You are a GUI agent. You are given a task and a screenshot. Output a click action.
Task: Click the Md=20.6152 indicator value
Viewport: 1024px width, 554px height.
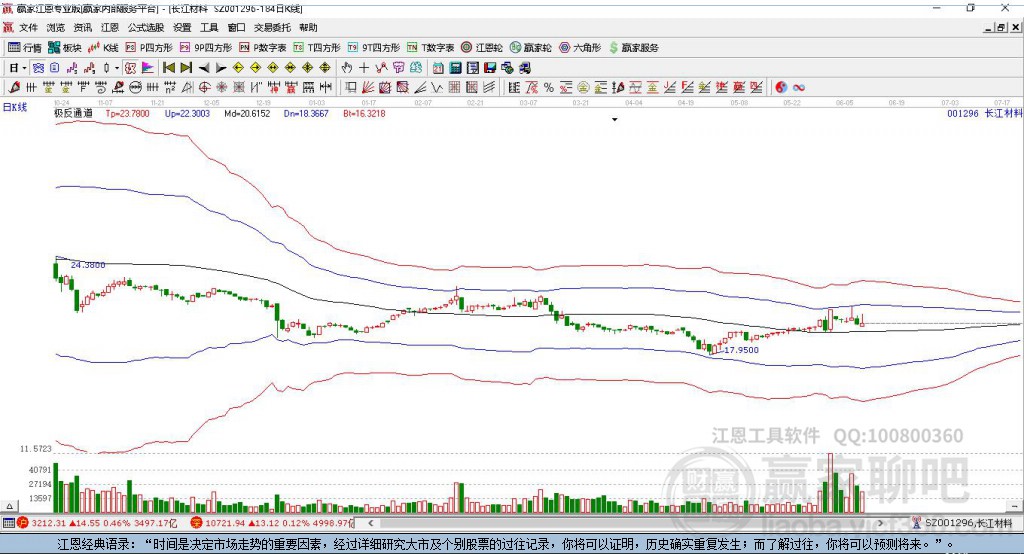[x=247, y=113]
